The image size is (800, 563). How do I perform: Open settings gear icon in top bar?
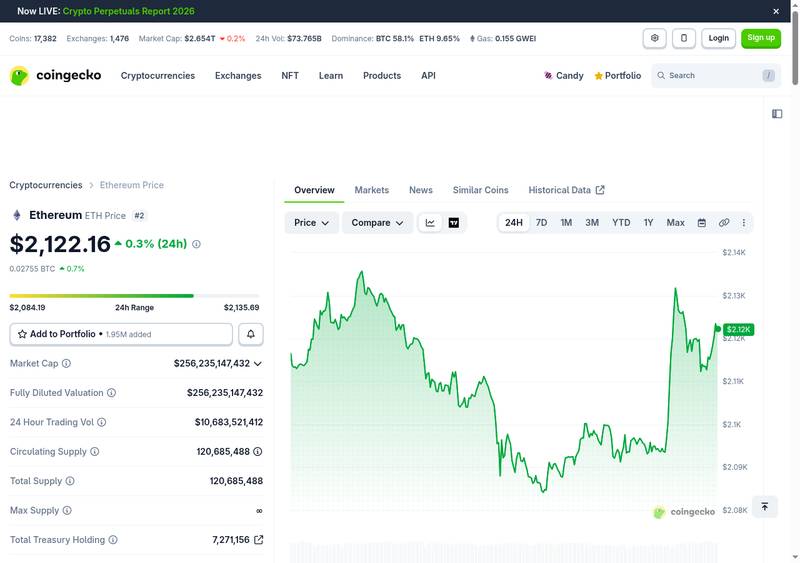pos(655,38)
